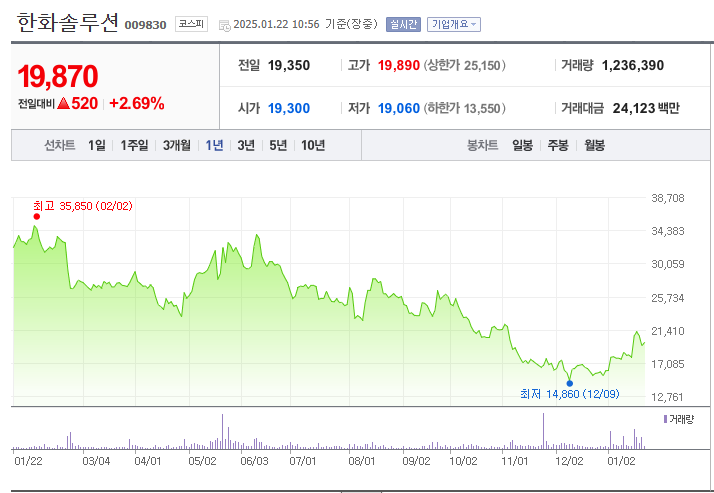Image resolution: width=714 pixels, height=493 pixels.
Task: Open the 기업개요 dropdown
Action: tap(454, 24)
